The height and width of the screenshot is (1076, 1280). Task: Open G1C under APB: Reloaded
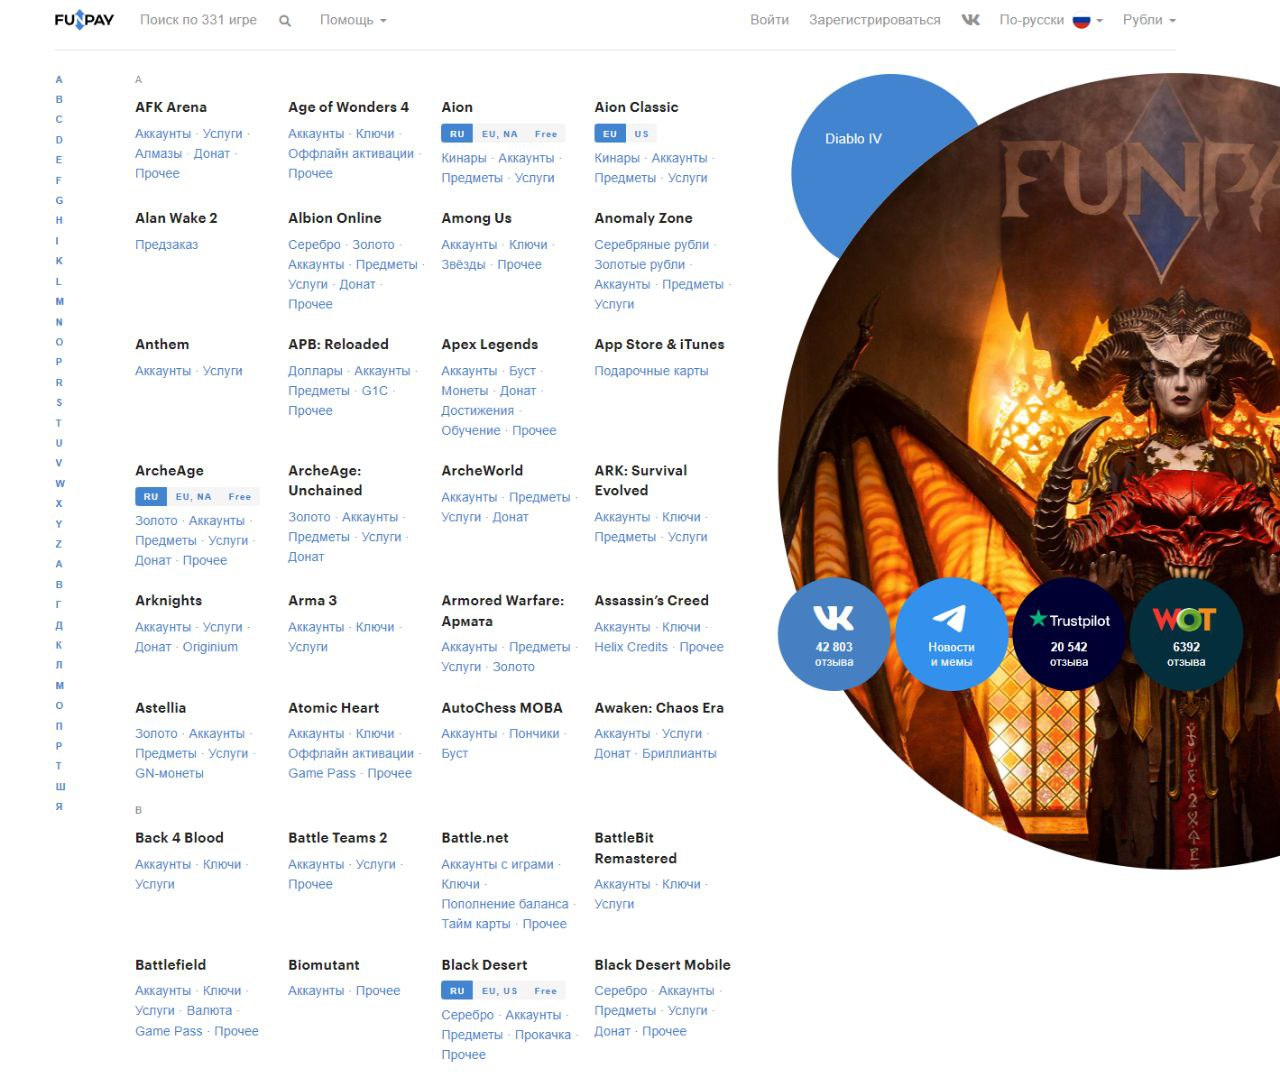[x=375, y=390]
